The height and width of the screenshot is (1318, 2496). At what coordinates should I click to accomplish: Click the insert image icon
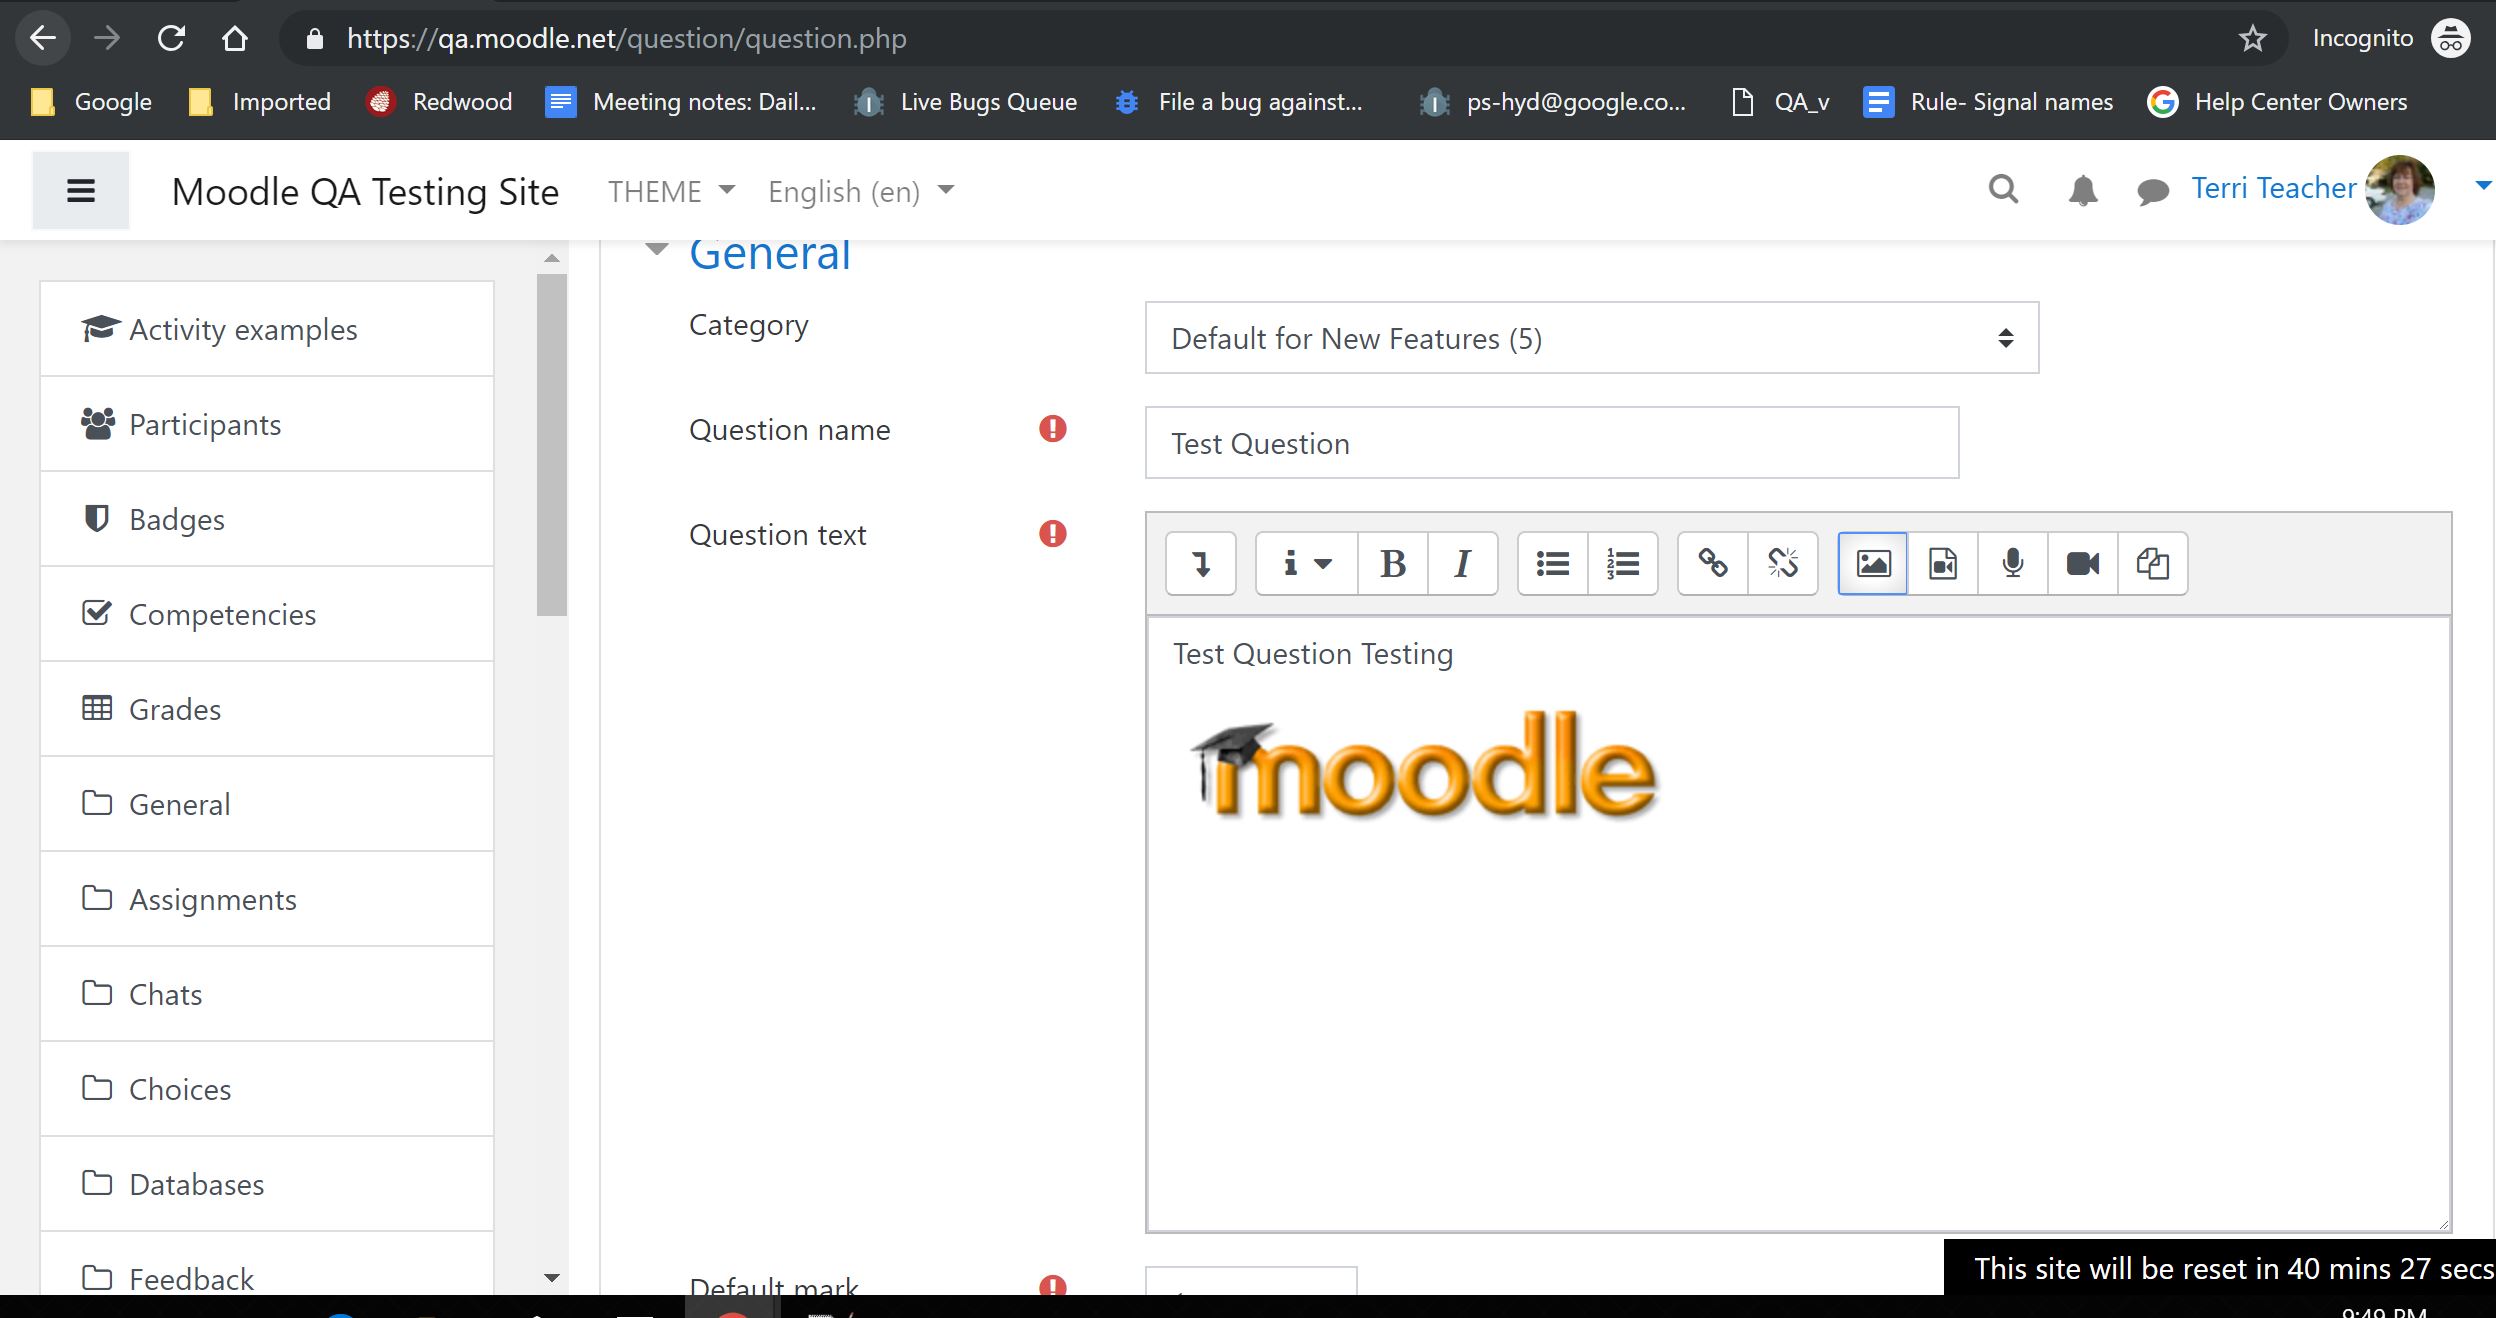click(x=1873, y=564)
